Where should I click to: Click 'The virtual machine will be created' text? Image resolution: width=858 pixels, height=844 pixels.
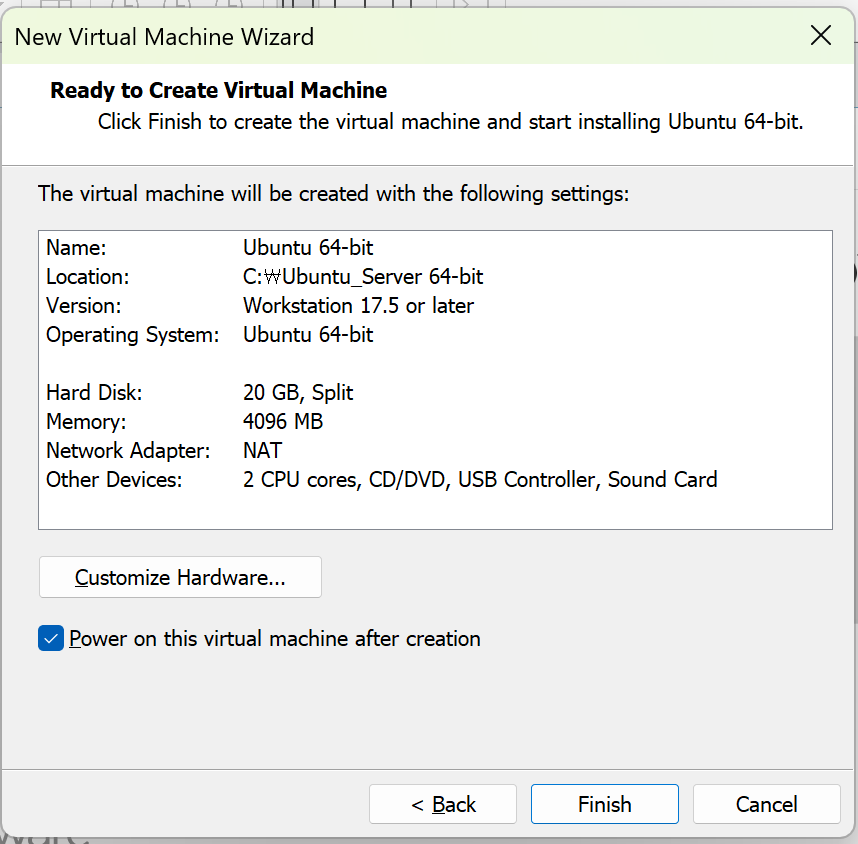point(333,194)
